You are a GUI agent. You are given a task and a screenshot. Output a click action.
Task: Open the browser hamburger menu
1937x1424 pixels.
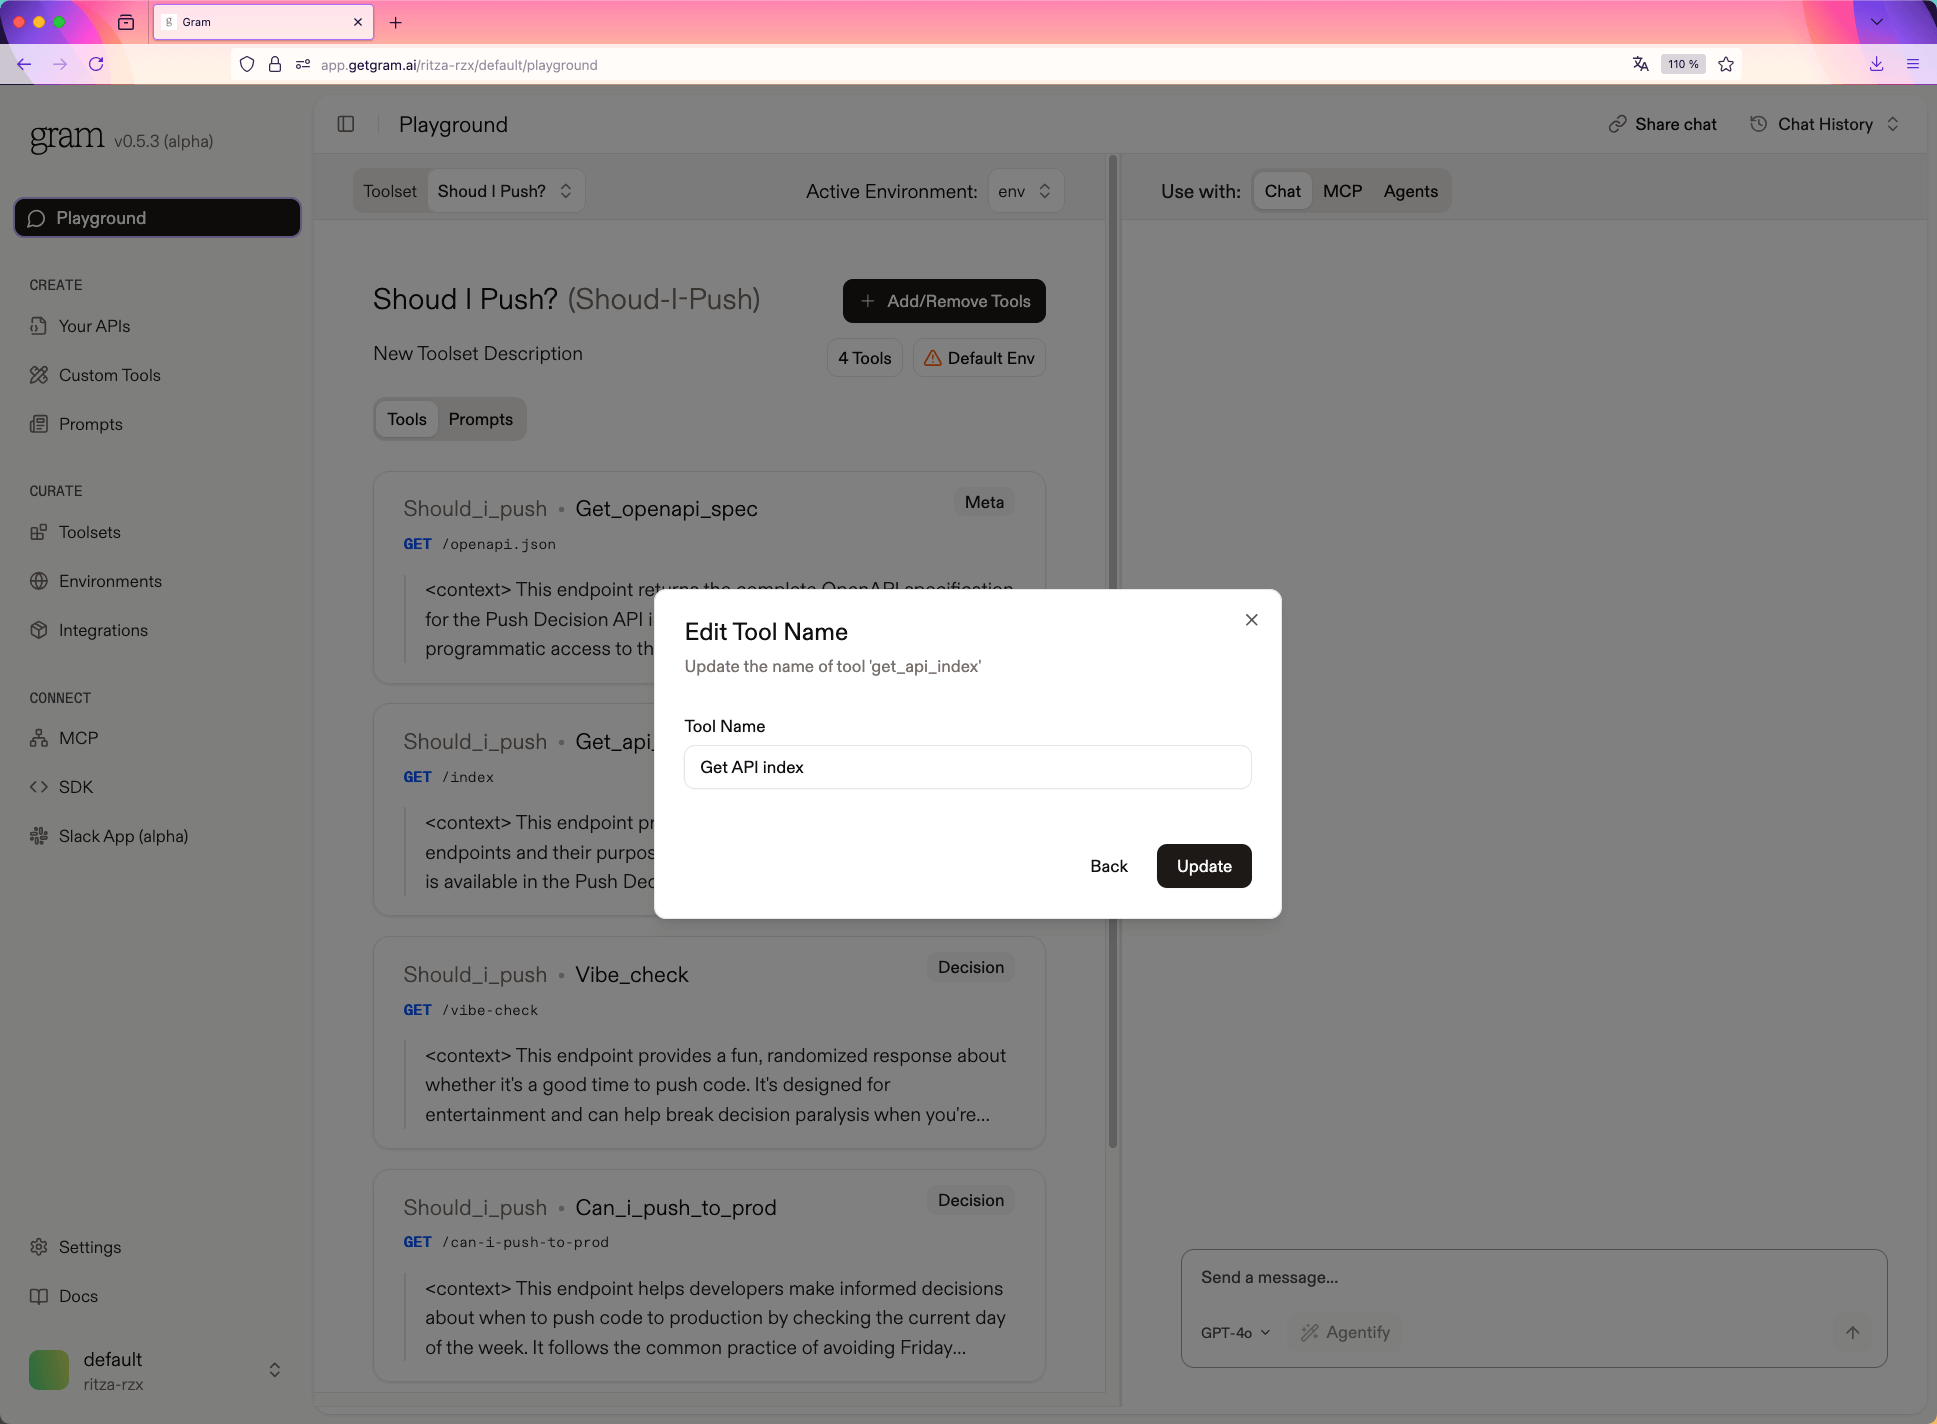(1913, 64)
